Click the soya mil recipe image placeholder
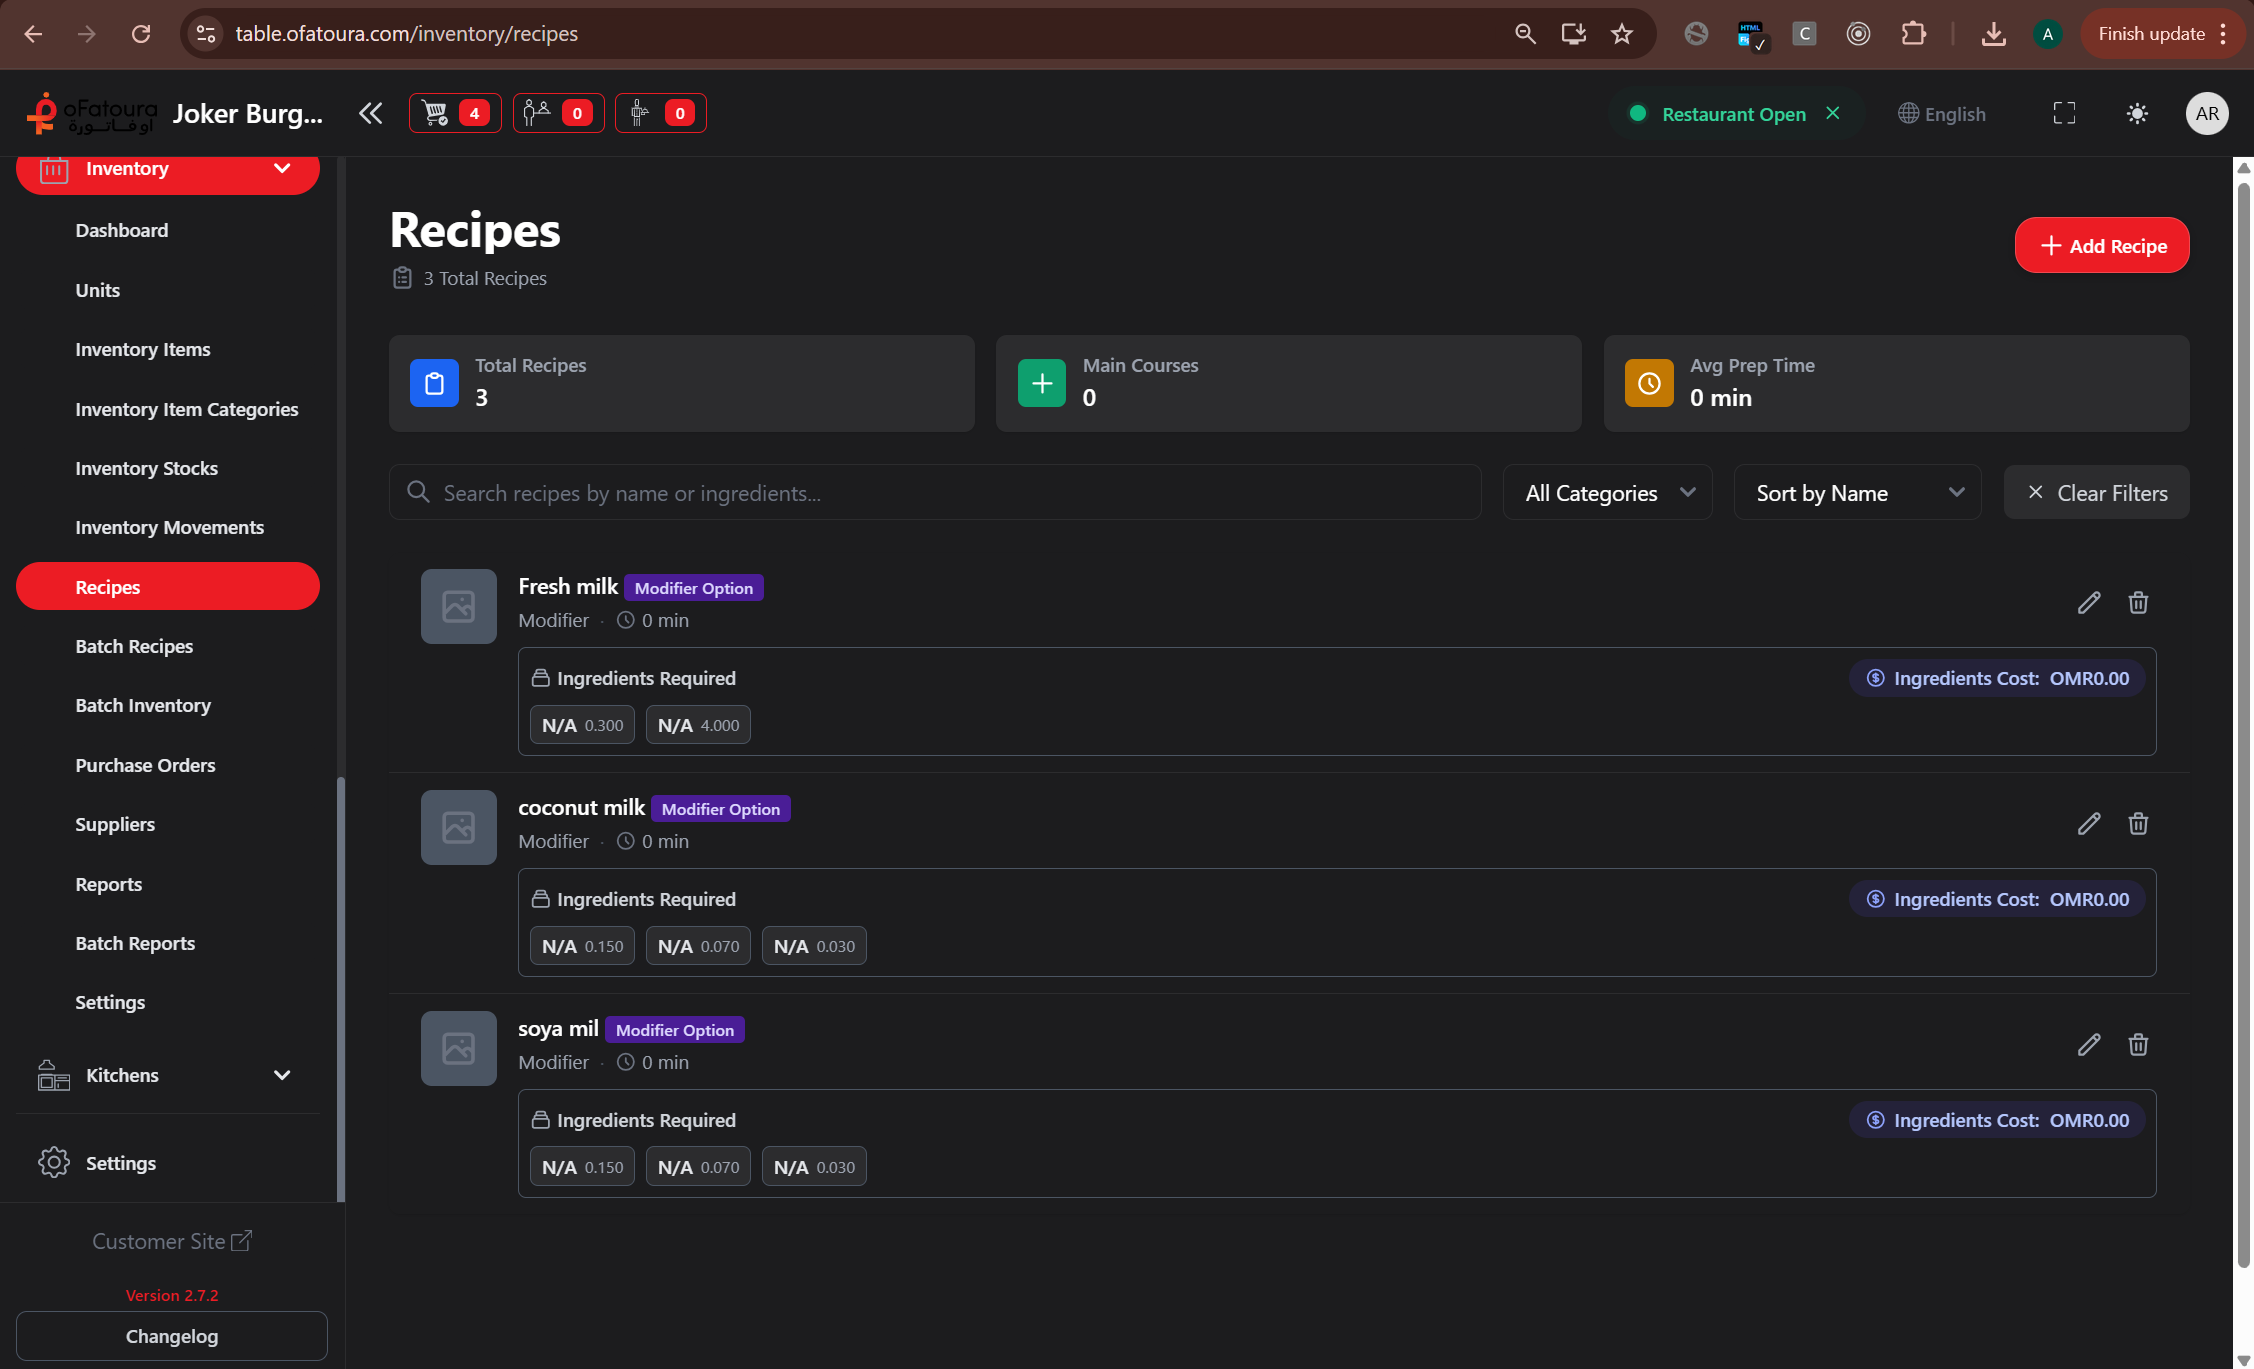2254x1369 pixels. [458, 1047]
